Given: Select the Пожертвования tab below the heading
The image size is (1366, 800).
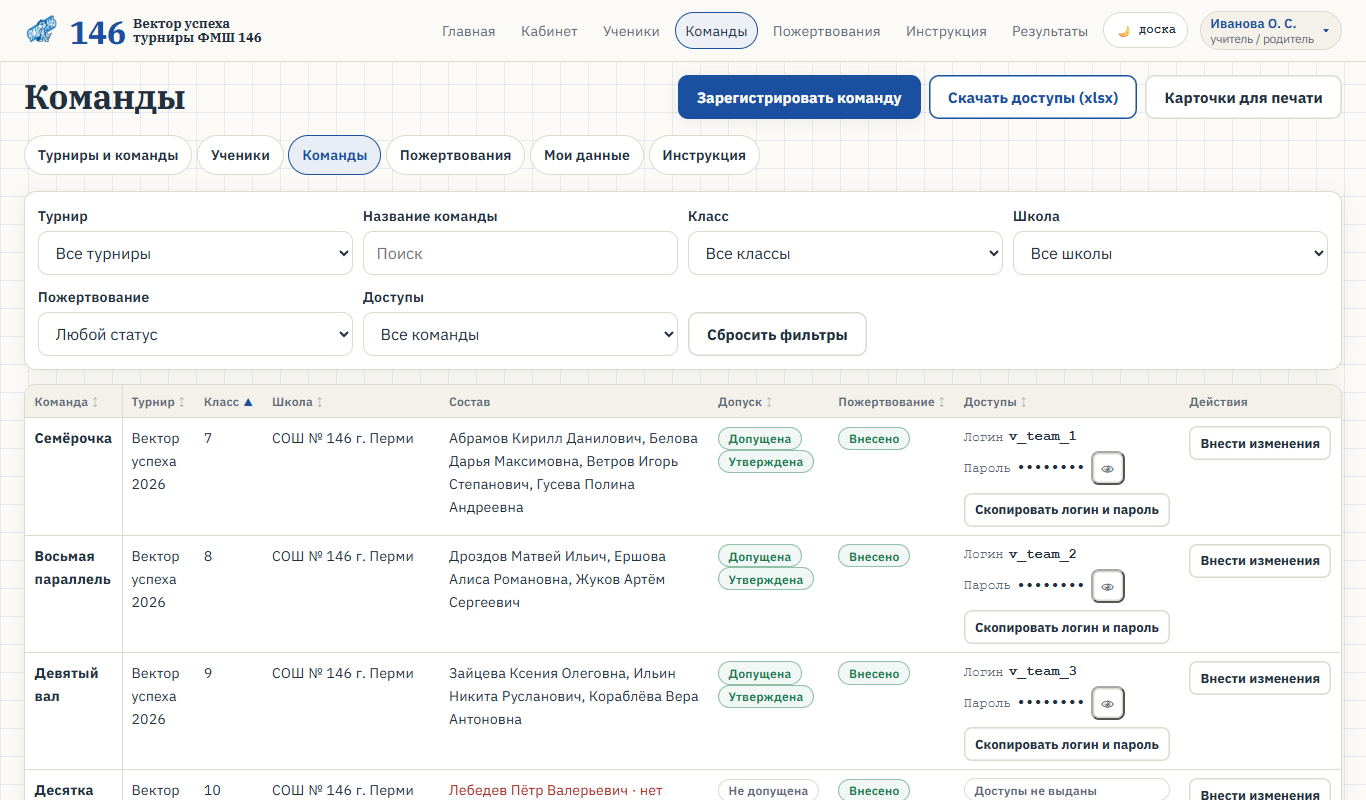Looking at the screenshot, I should point(455,155).
